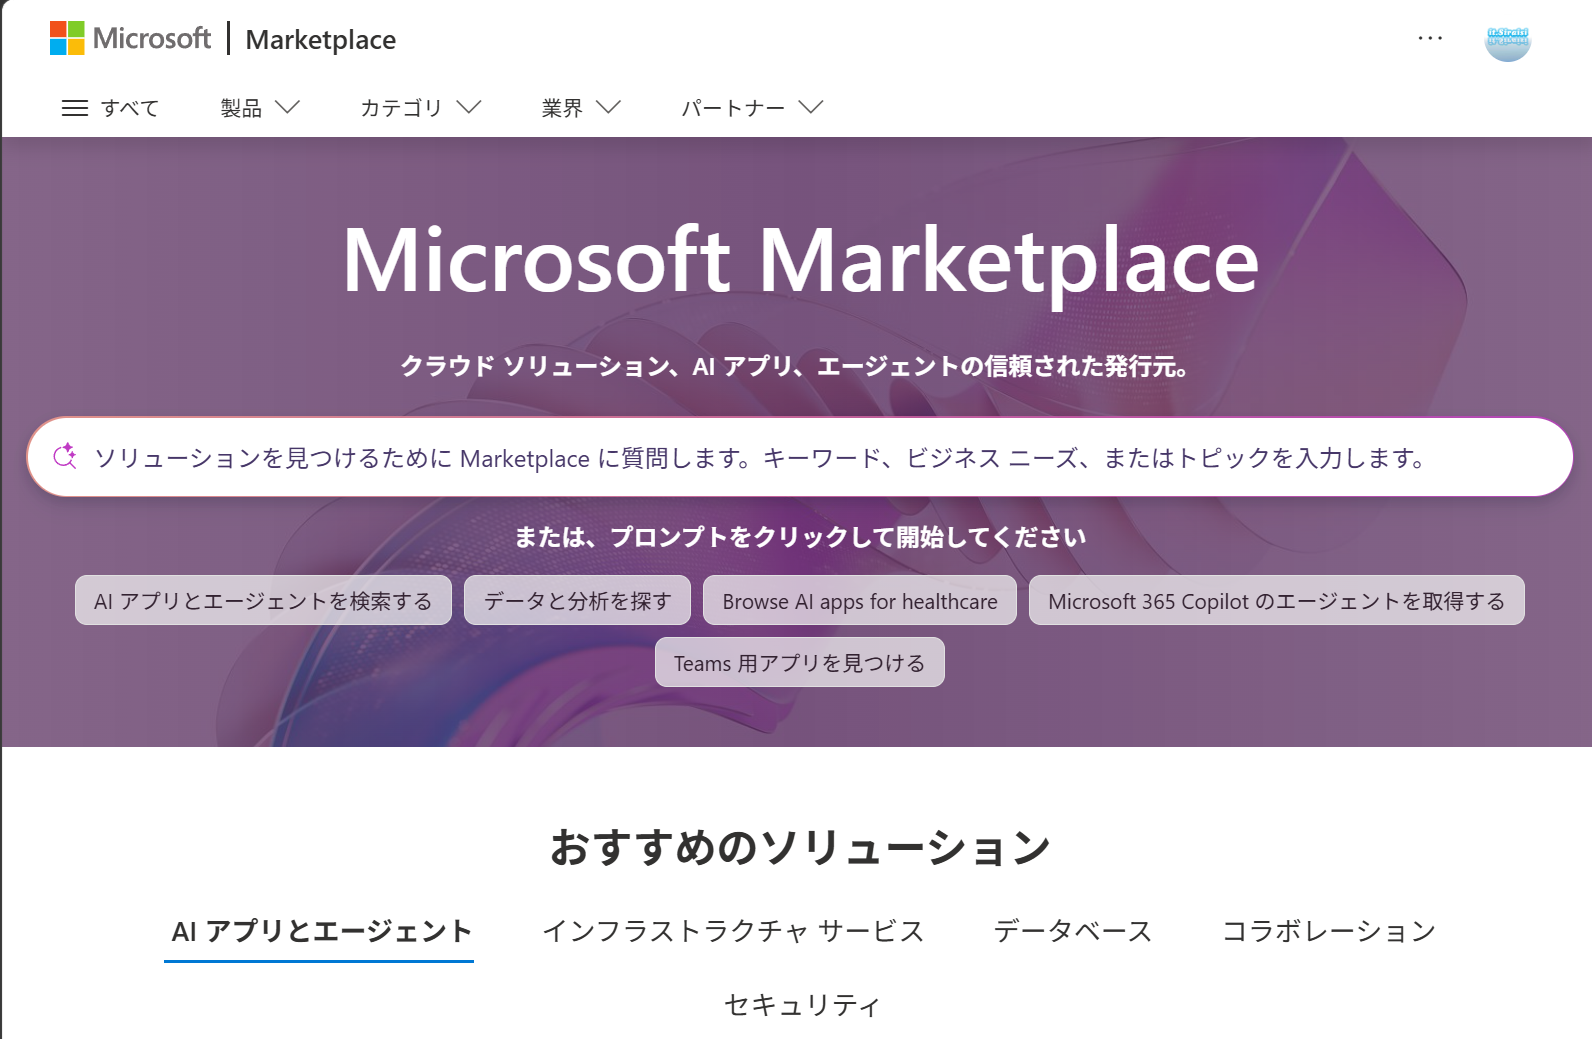Click the おすすめのソリューション heading
Screen dimensions: 1592x1039
801,847
